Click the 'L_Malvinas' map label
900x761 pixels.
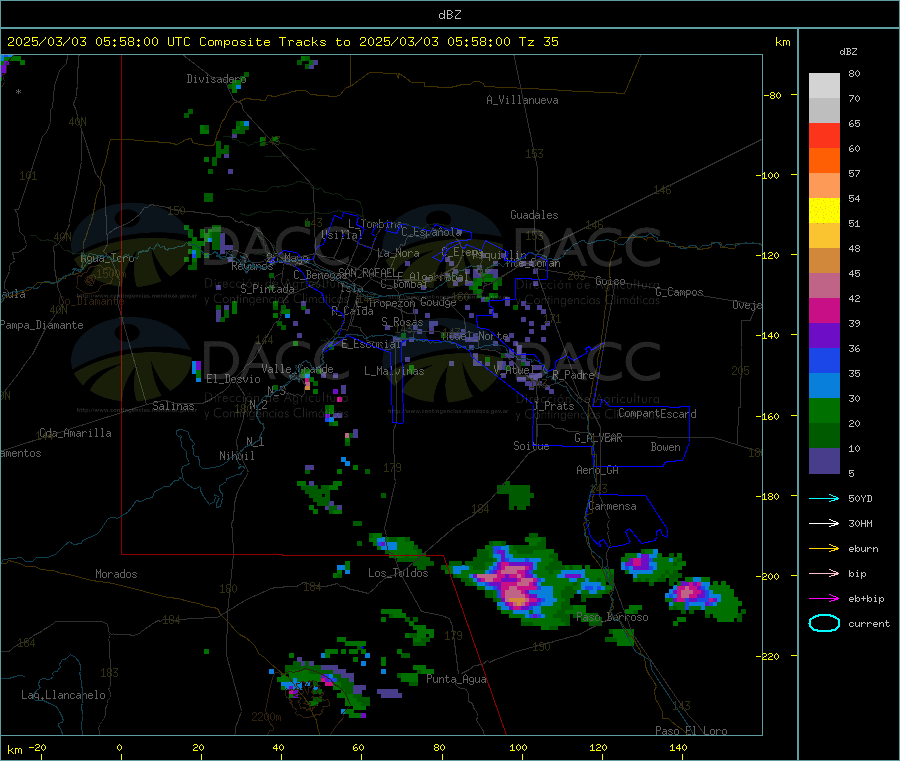[394, 371]
